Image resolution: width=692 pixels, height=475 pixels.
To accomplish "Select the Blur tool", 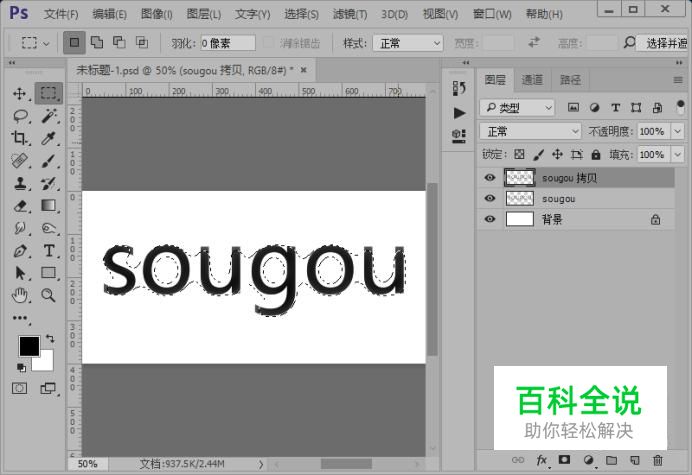I will [19, 228].
